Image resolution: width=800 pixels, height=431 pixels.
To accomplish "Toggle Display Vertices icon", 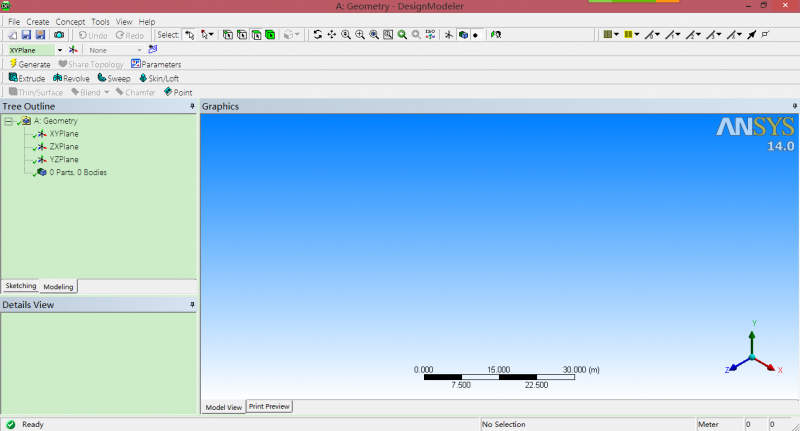I will (x=765, y=35).
